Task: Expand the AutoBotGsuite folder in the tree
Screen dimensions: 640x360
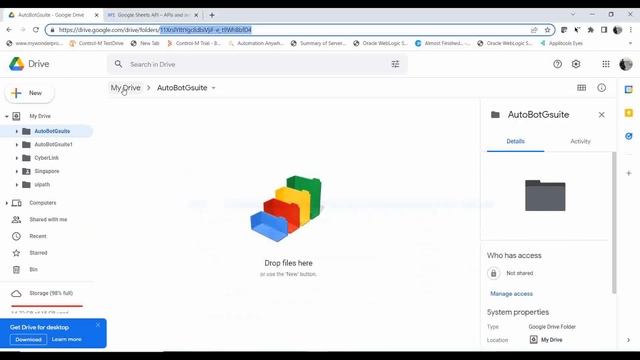Action: pyautogui.click(x=16, y=131)
